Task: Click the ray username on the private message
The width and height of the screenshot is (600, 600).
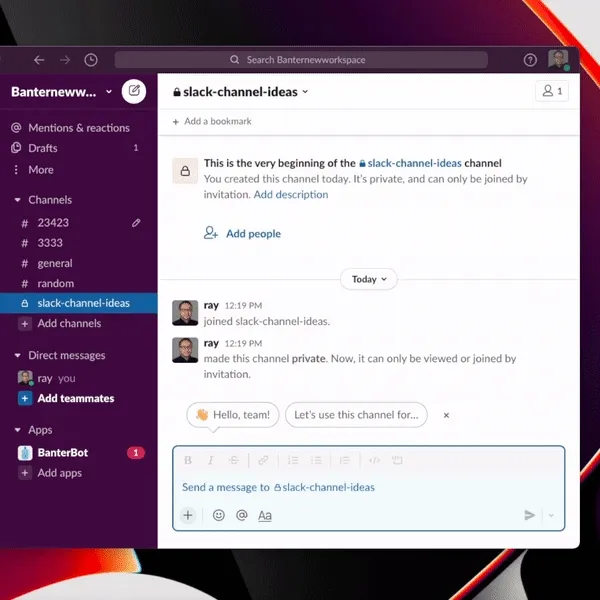Action: click(211, 343)
